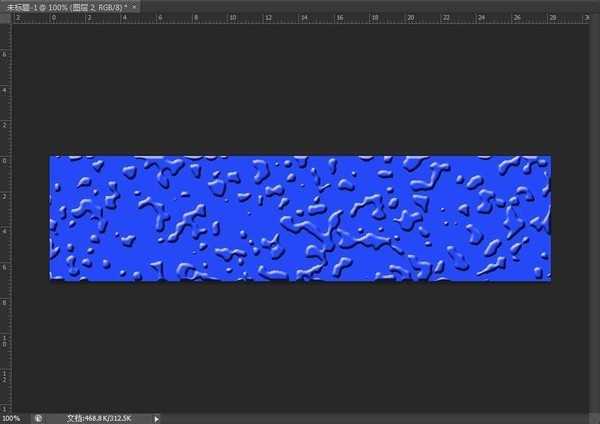Close the 未标题-1 document tab
Viewport: 600px width, 424px height.
[134, 6]
